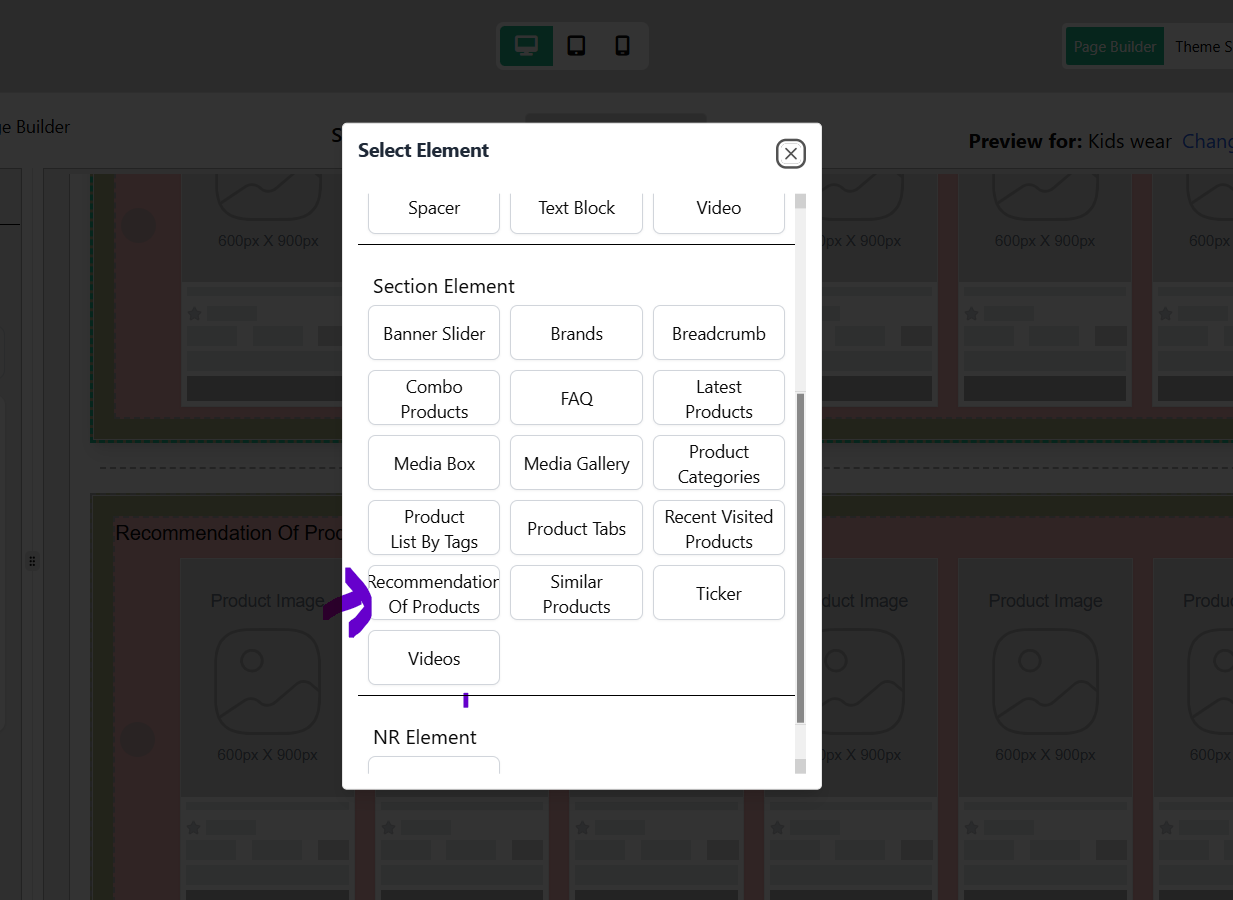Switch to desktop preview icon

pos(527,46)
